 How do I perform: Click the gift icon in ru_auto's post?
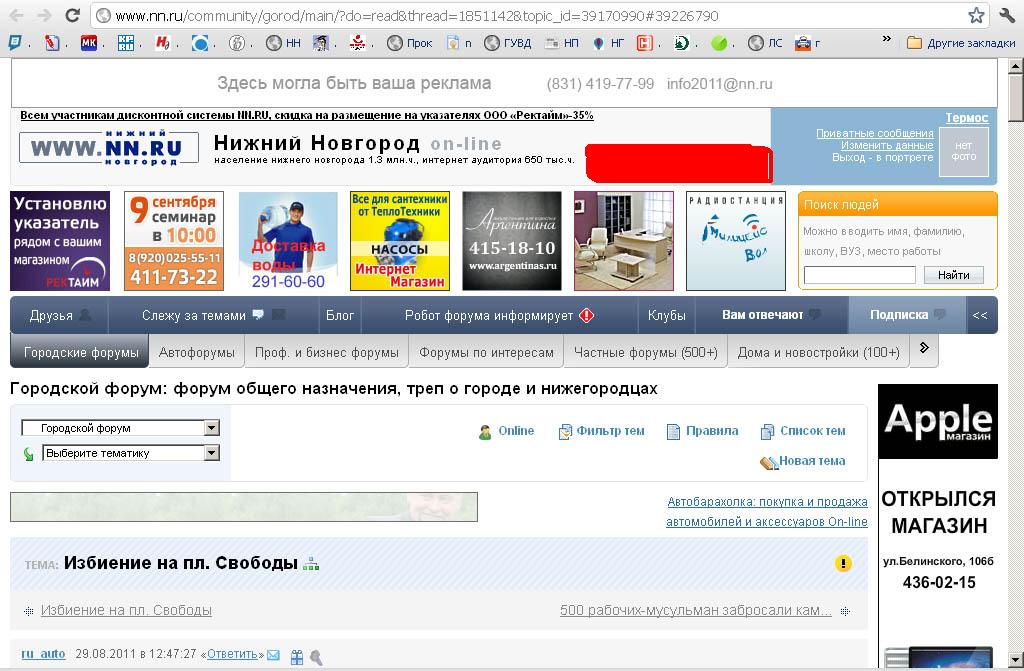296,657
